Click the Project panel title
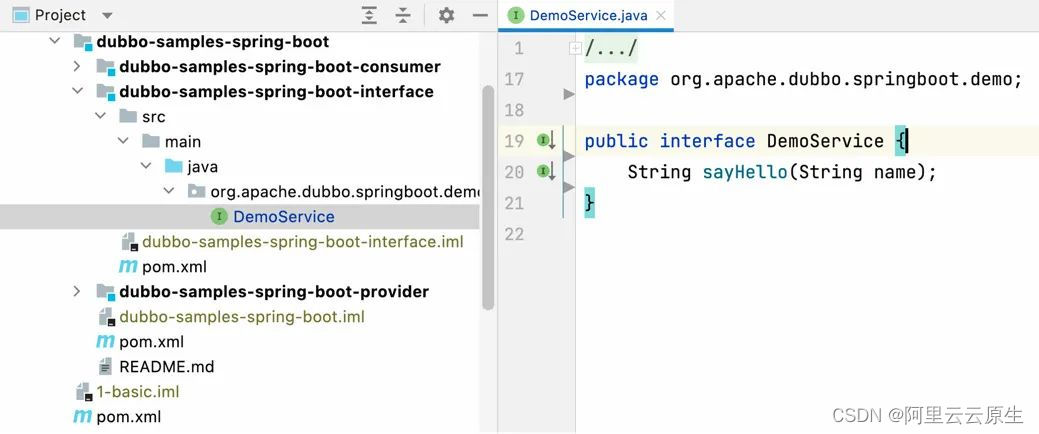 [60, 15]
